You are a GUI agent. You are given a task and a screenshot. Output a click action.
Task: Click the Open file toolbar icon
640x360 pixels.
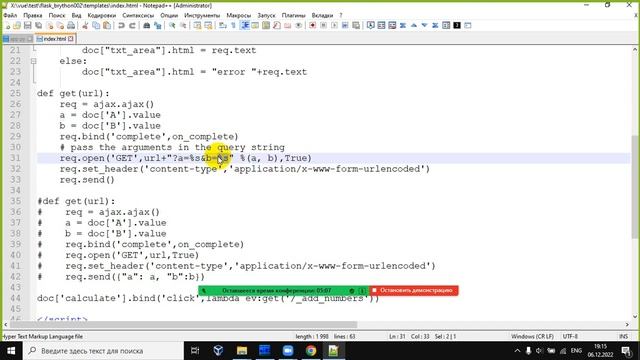tap(16, 25)
